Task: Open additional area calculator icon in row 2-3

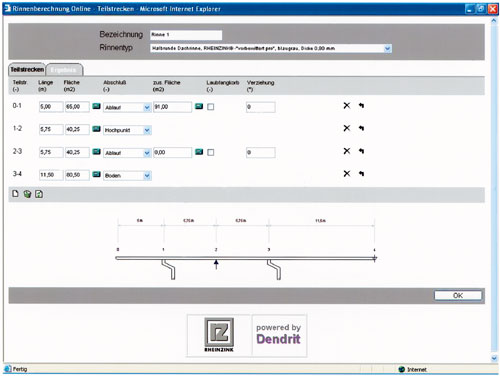Action: click(x=199, y=152)
